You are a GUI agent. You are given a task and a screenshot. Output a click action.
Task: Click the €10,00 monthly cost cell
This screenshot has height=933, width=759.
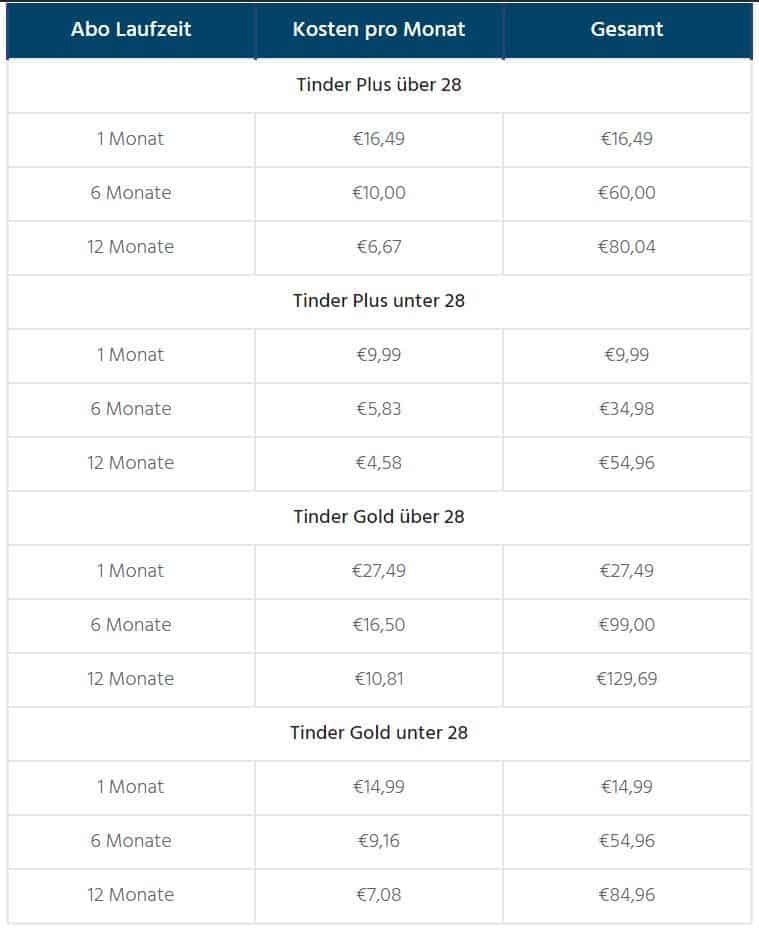point(379,193)
